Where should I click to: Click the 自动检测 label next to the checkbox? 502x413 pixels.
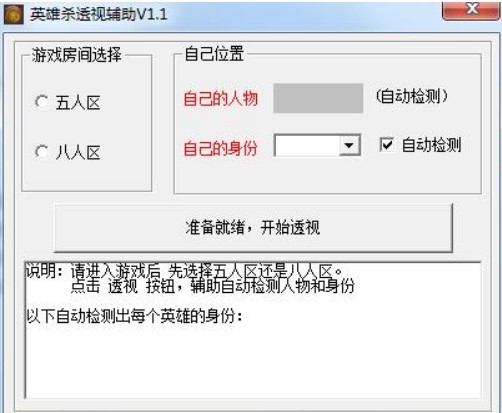click(431, 145)
